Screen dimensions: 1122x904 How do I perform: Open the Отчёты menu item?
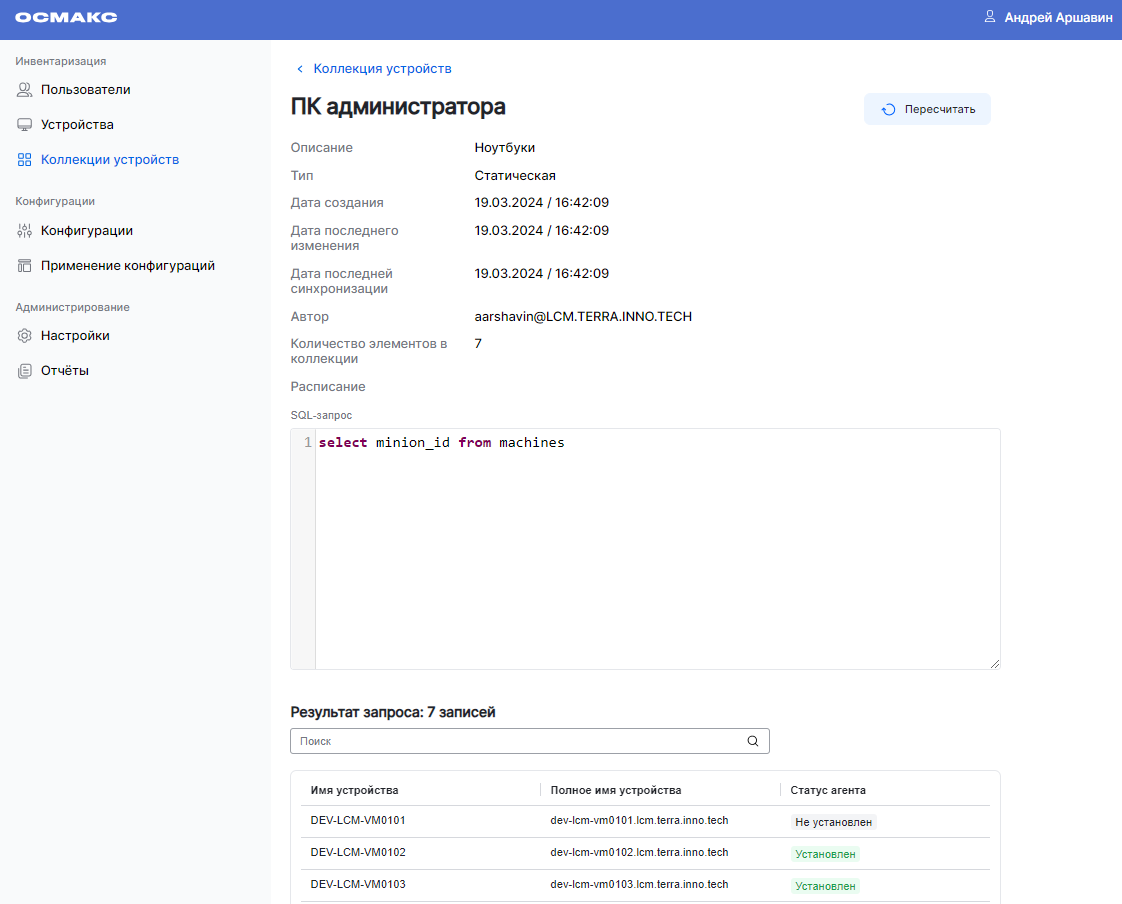click(64, 371)
